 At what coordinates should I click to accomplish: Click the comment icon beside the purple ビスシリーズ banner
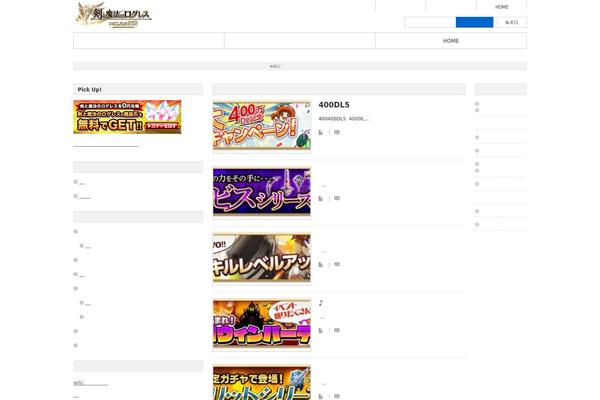tap(337, 198)
